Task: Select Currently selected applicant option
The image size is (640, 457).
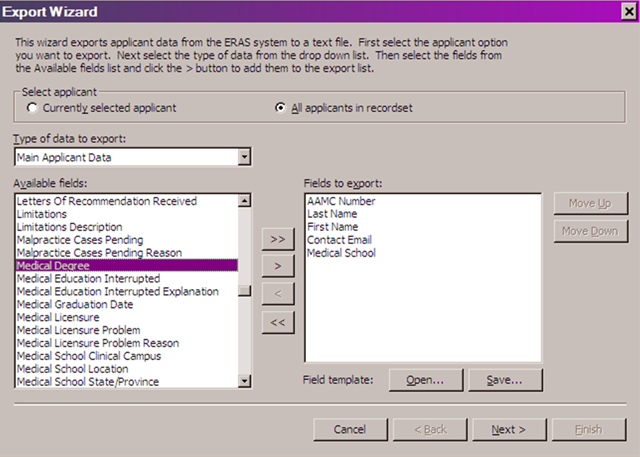Action: pos(34,107)
